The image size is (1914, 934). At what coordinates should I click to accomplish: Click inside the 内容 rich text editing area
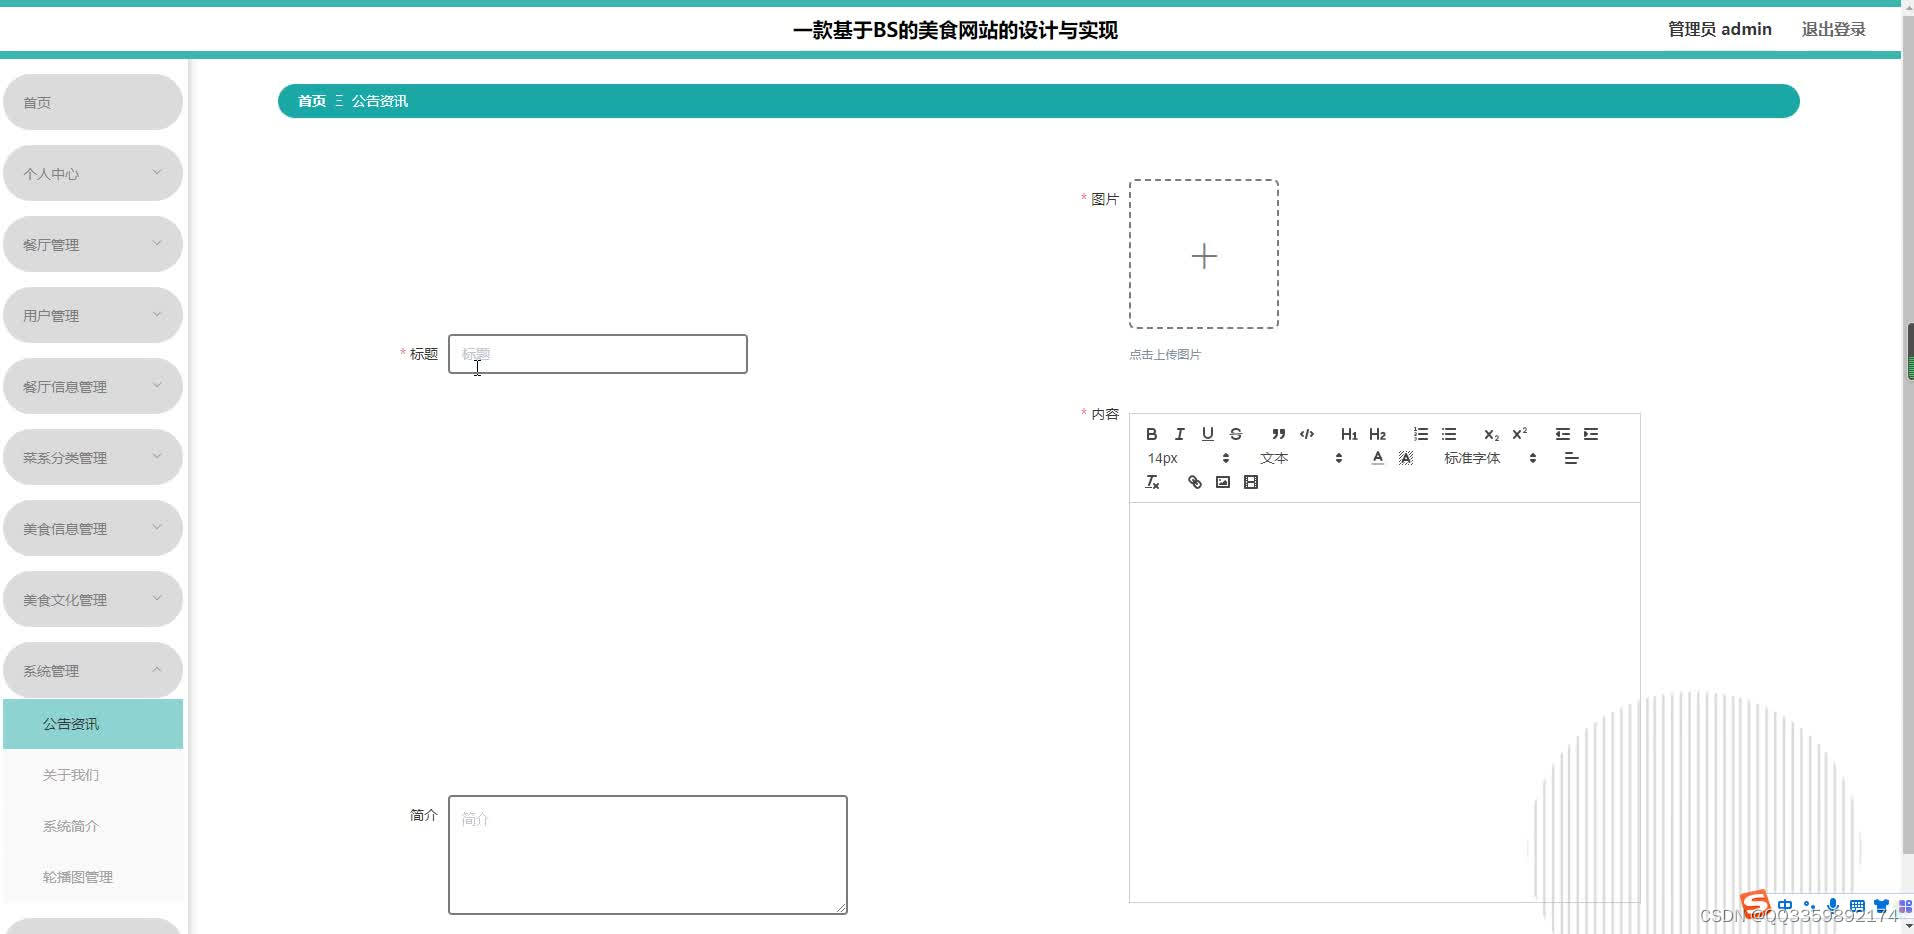pyautogui.click(x=1384, y=702)
